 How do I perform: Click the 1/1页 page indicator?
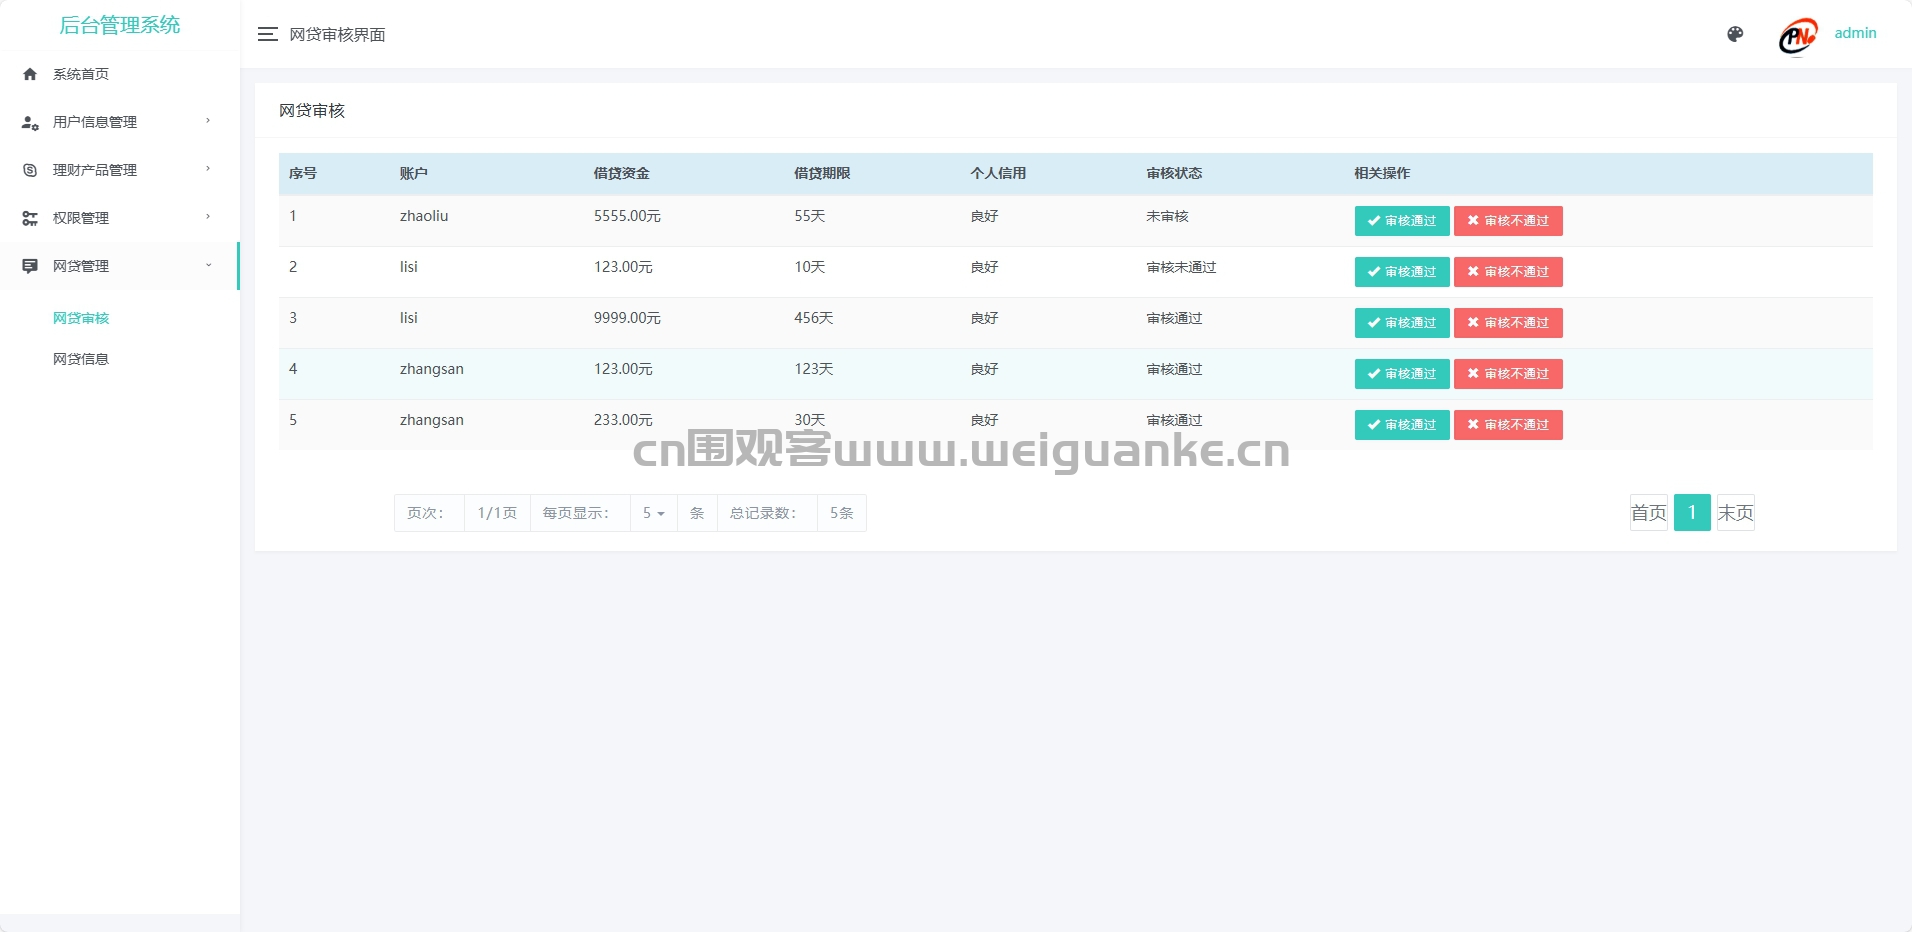click(497, 513)
